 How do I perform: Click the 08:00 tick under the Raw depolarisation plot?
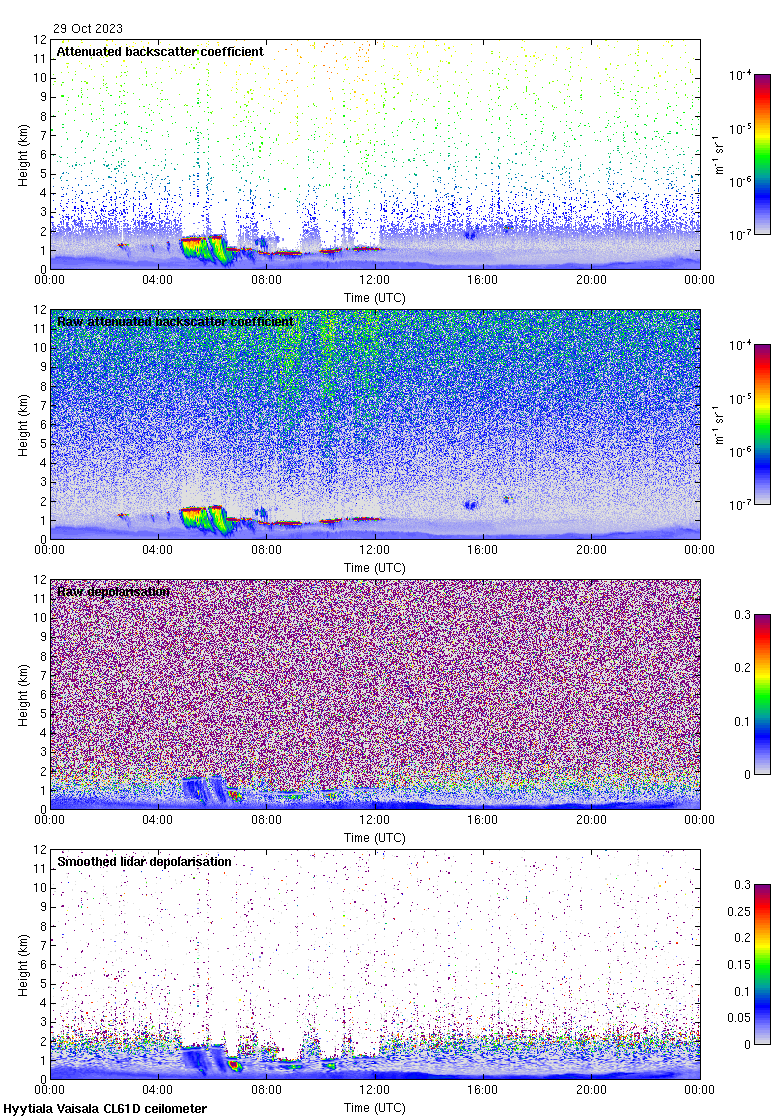266,820
